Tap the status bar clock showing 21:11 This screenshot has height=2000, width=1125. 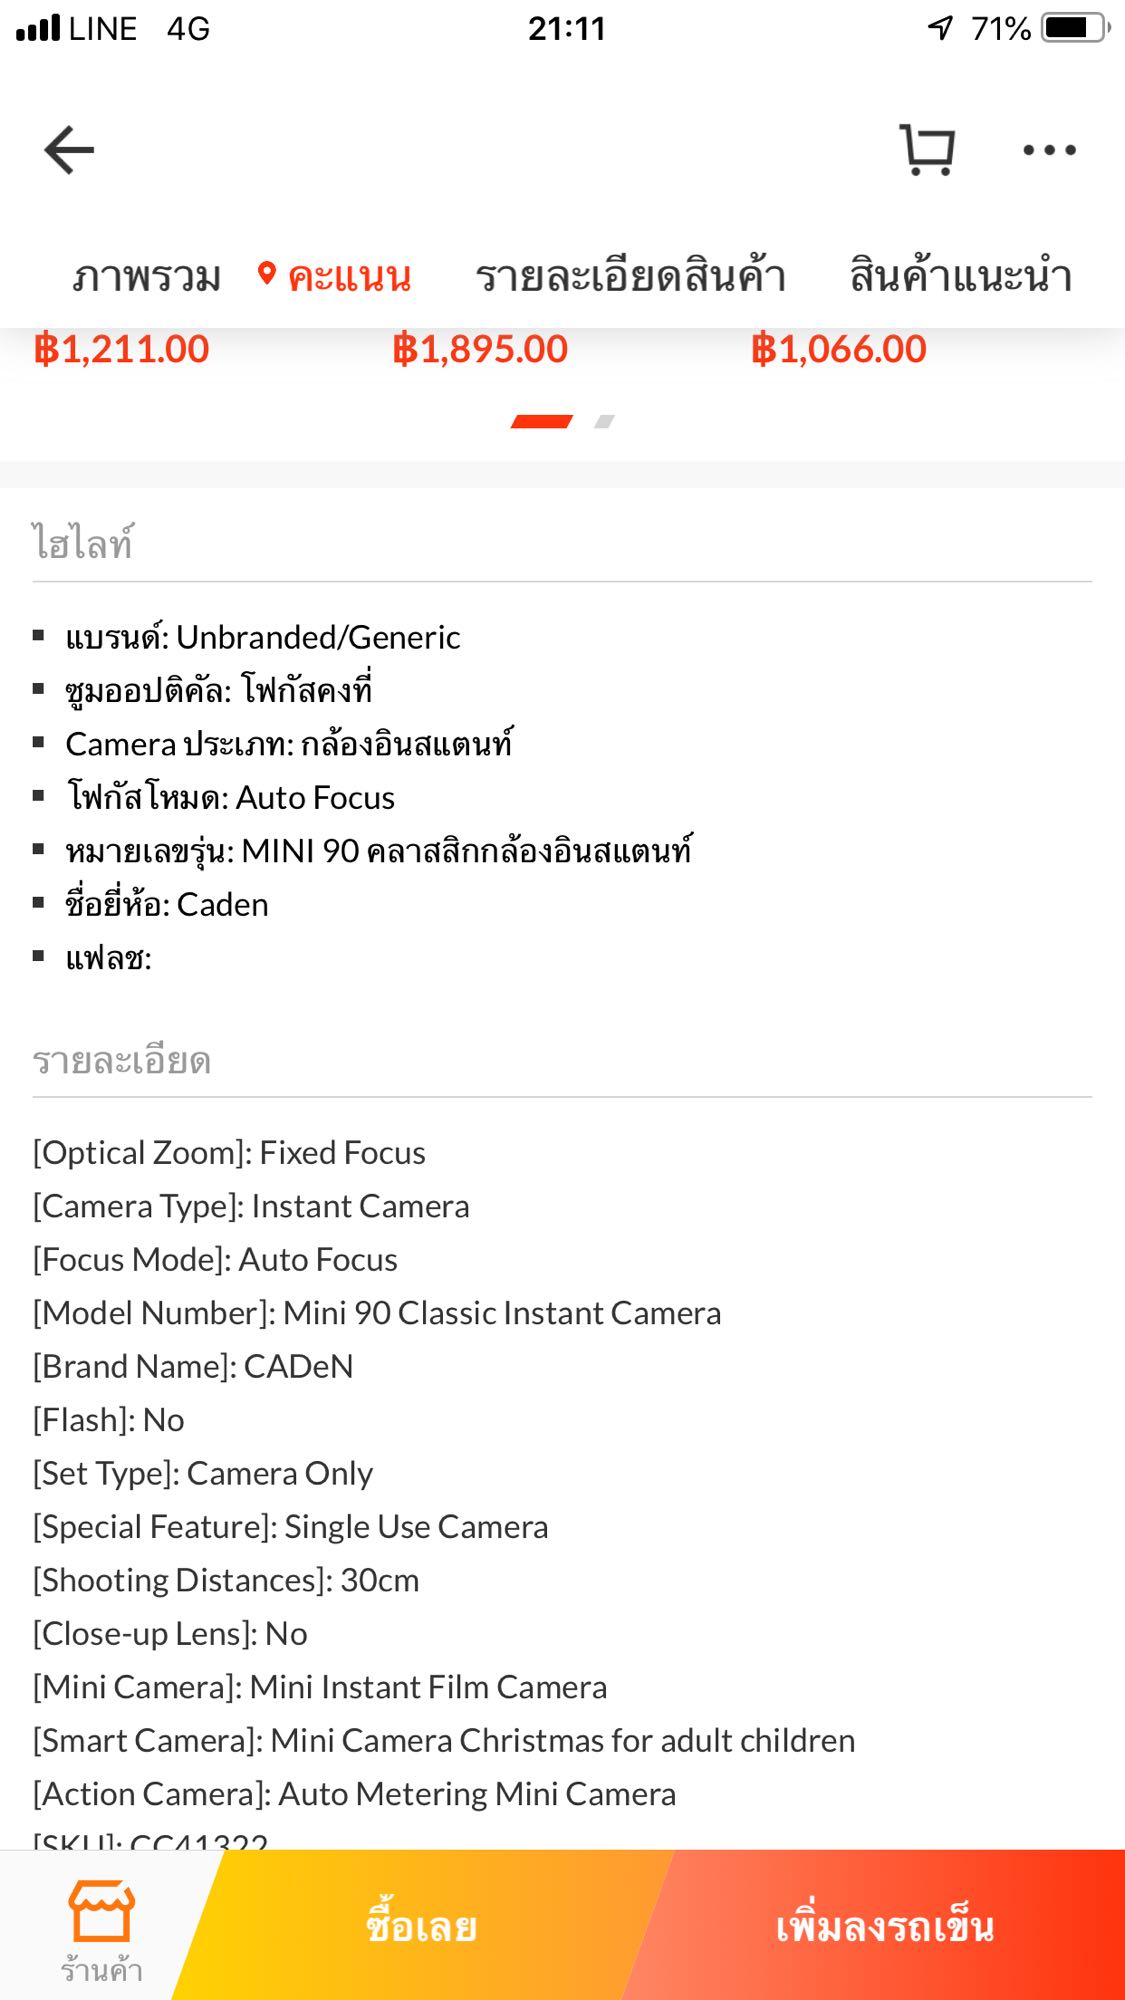[x=566, y=28]
